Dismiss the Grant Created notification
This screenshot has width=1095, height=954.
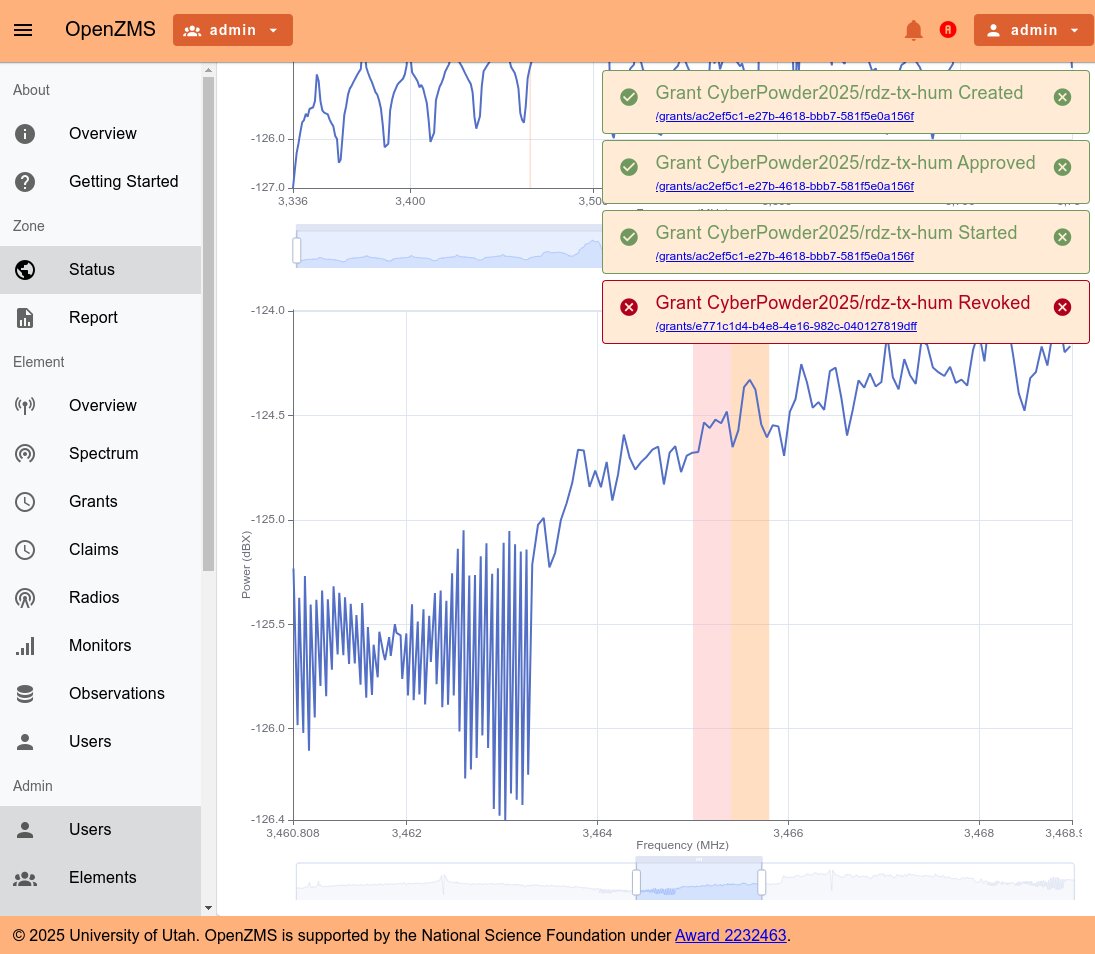(1062, 97)
